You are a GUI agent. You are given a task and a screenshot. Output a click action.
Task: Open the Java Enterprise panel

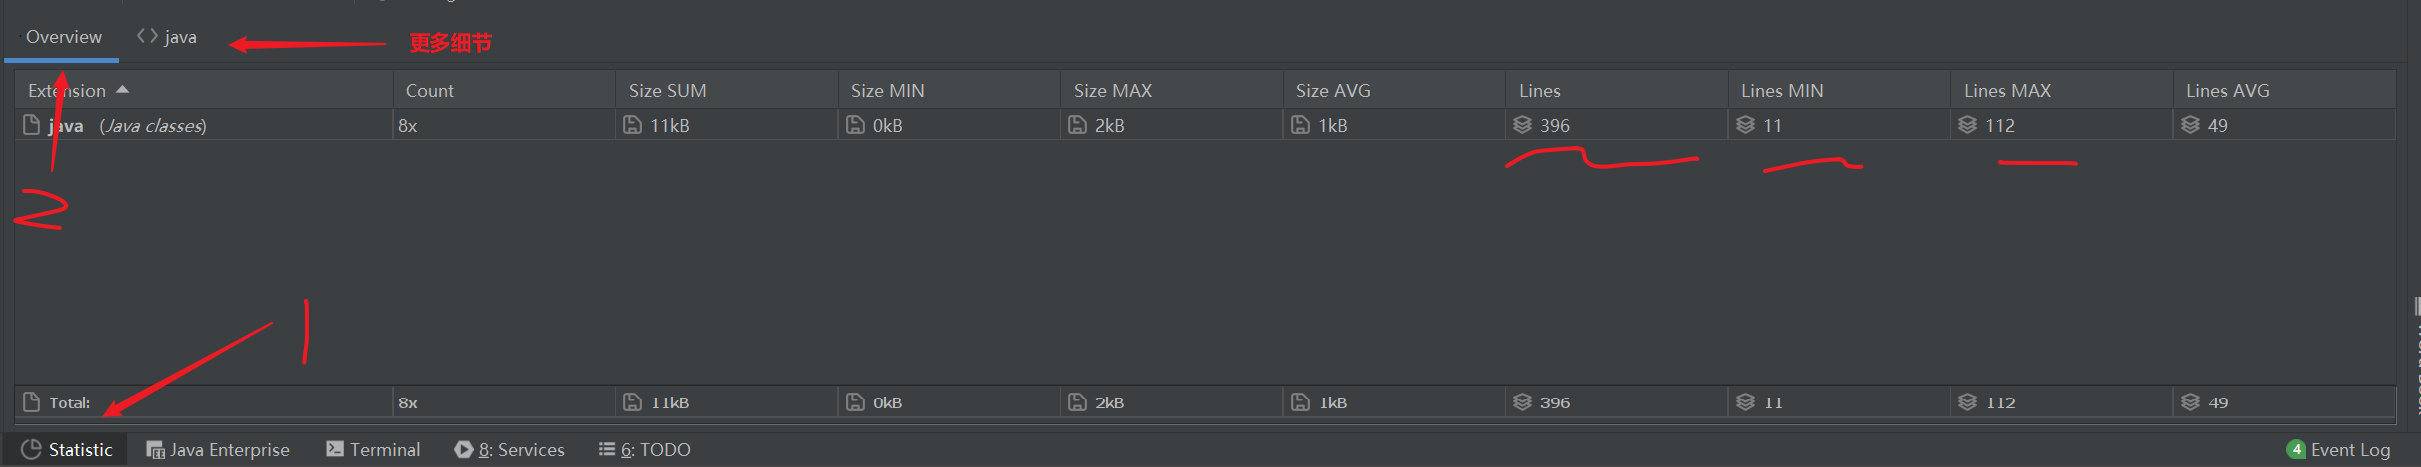(x=218, y=450)
